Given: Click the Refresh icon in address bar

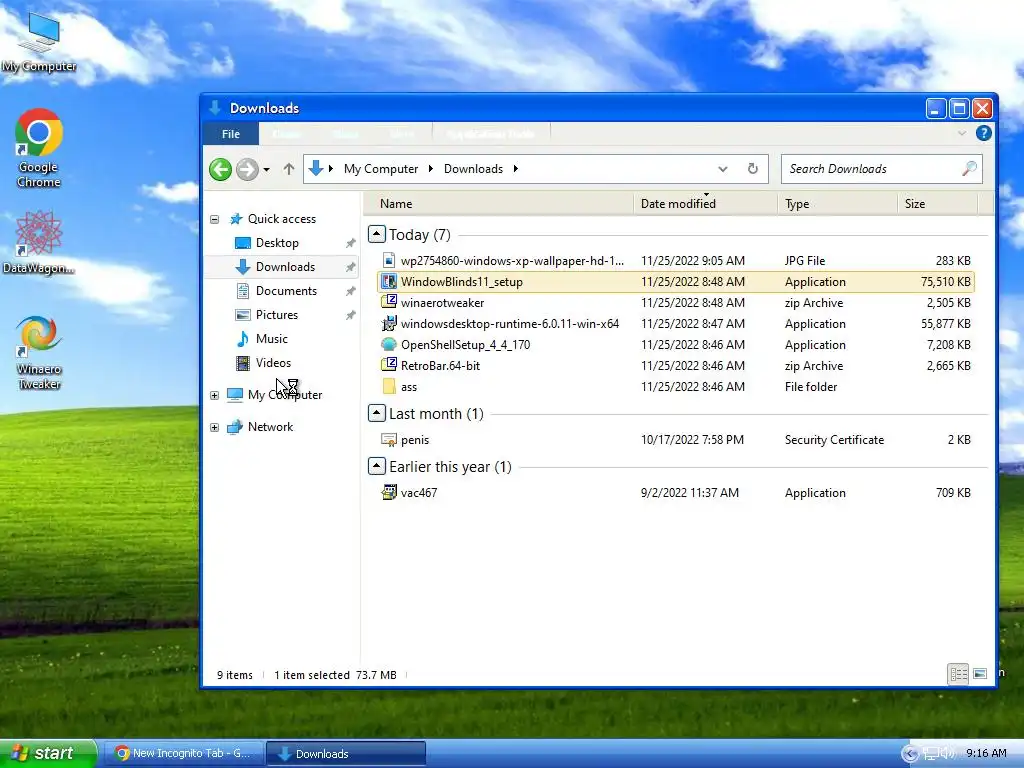Looking at the screenshot, I should (752, 168).
